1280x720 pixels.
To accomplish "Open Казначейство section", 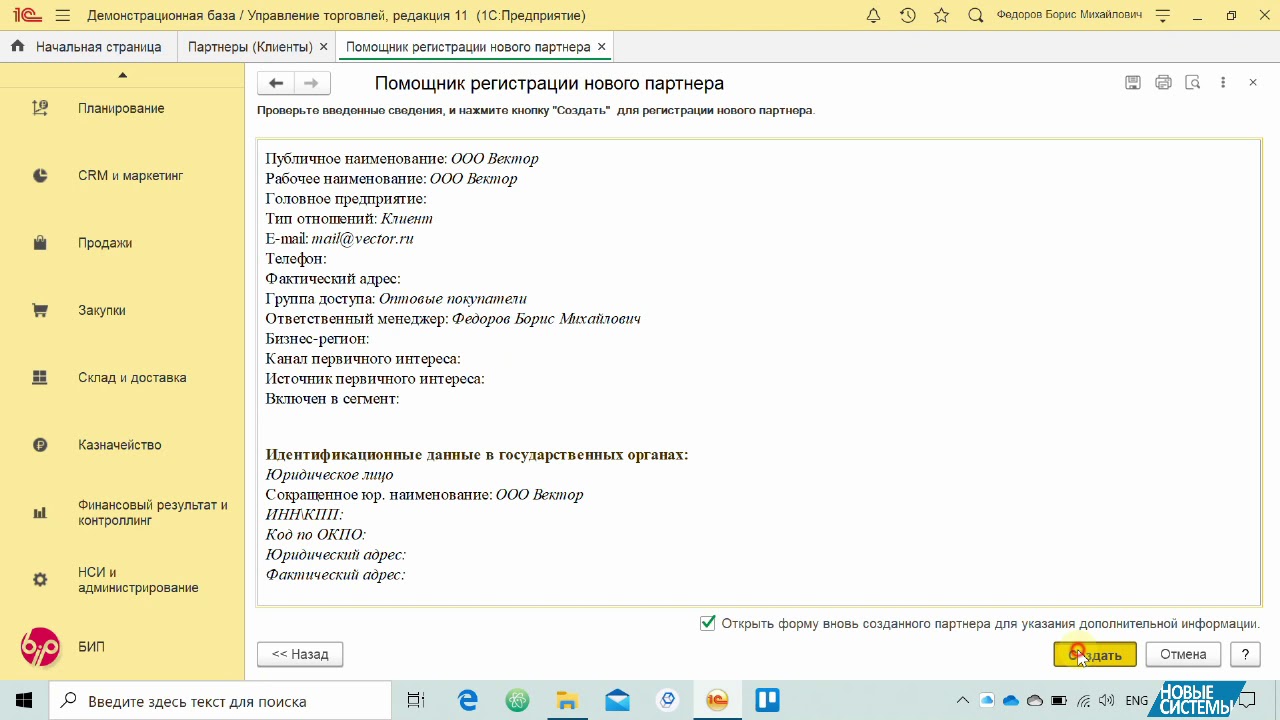I will pyautogui.click(x=122, y=445).
